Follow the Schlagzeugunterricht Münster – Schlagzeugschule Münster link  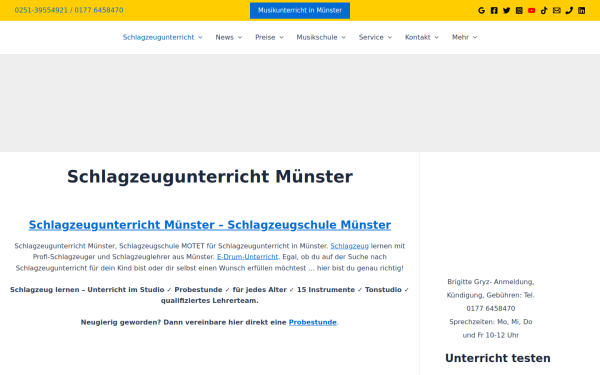click(x=210, y=225)
